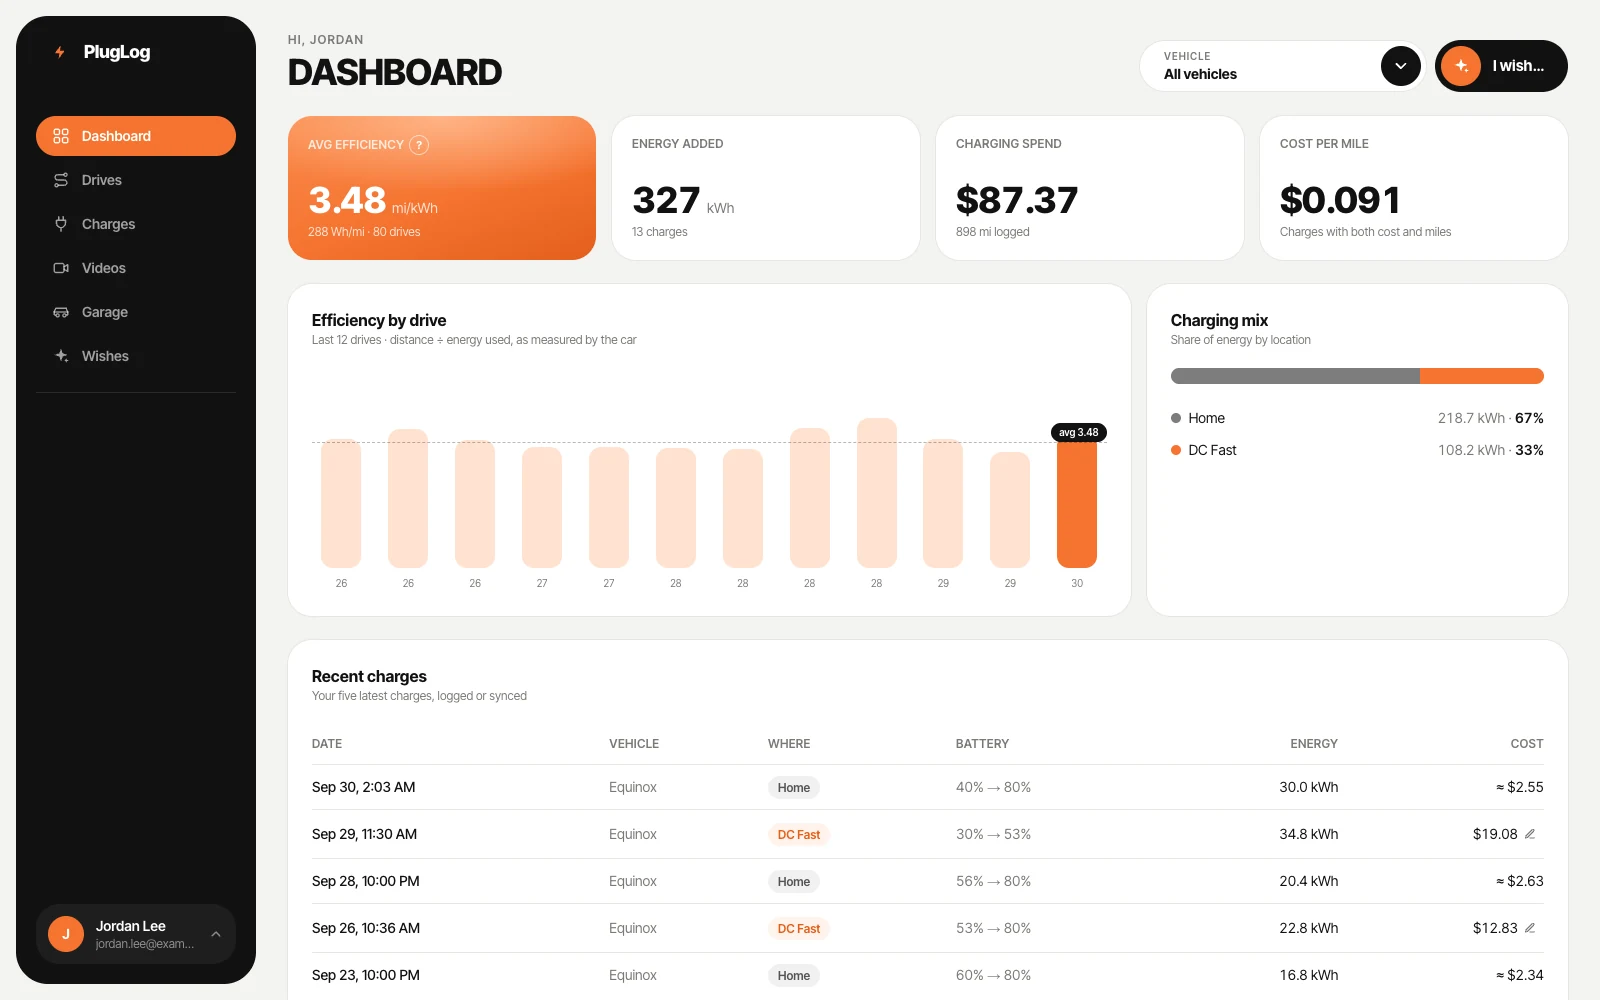Select Wishes in the sidebar

[x=136, y=356]
